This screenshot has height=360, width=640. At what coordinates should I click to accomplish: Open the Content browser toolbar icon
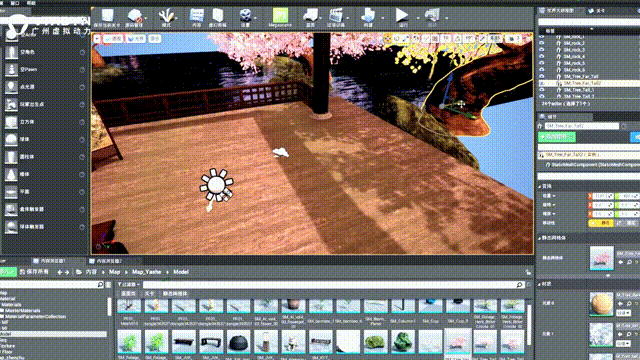197,18
